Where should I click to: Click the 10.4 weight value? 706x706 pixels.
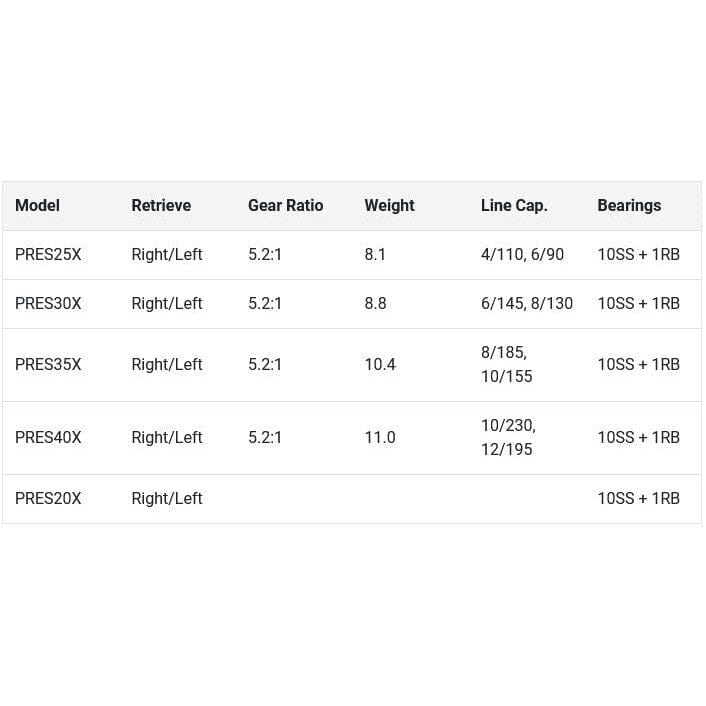(380, 364)
